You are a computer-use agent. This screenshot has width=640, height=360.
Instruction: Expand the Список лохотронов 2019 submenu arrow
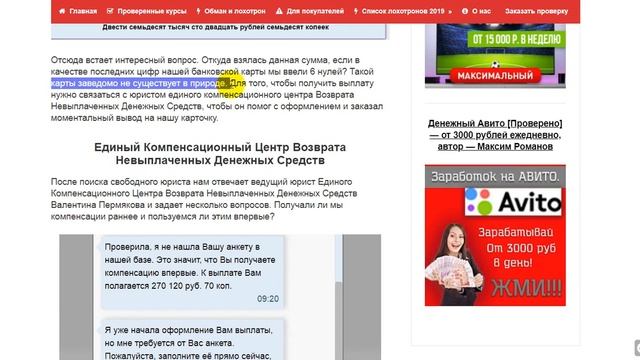coord(450,11)
